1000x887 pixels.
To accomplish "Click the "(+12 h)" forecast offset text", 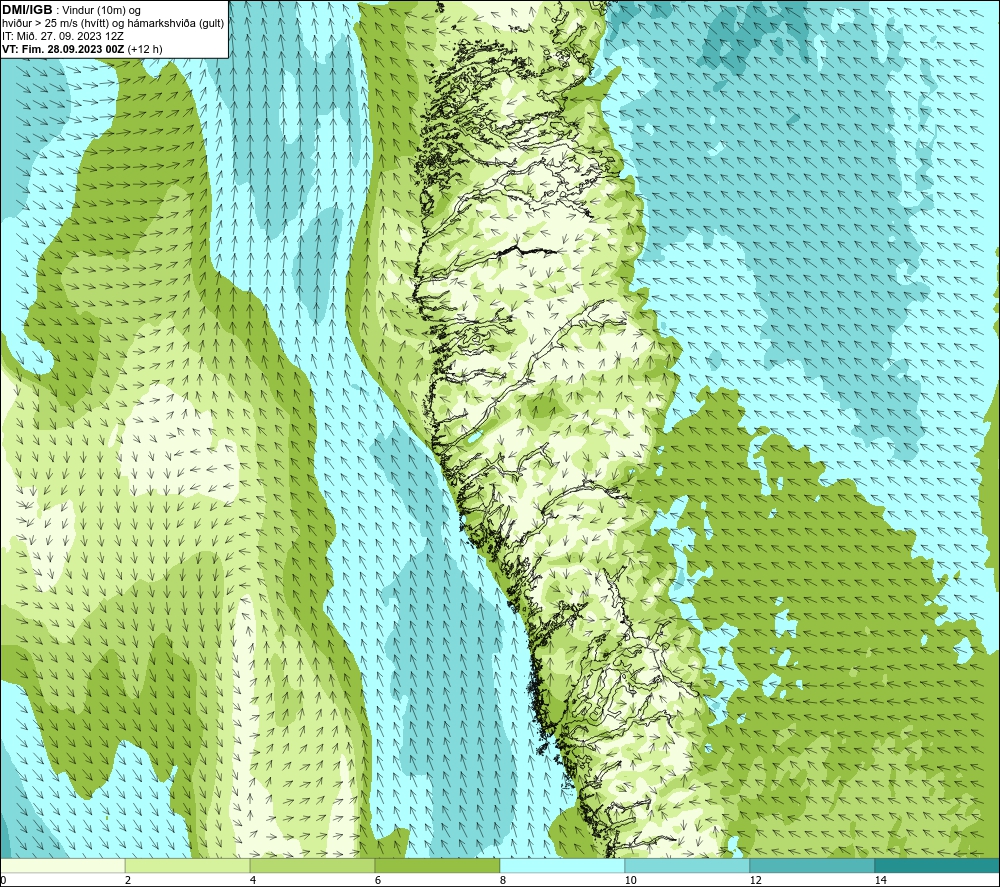I will pos(145,49).
